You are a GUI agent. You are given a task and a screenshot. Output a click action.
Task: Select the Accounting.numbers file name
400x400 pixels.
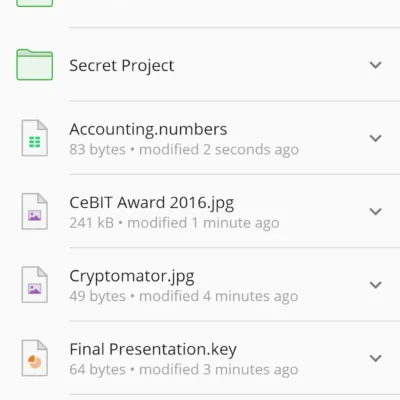(x=148, y=129)
